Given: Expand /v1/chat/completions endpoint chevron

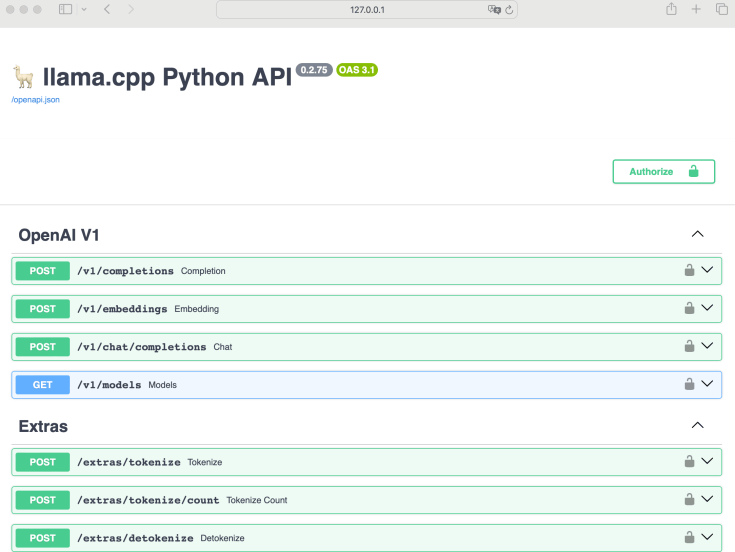Looking at the screenshot, I should [707, 345].
